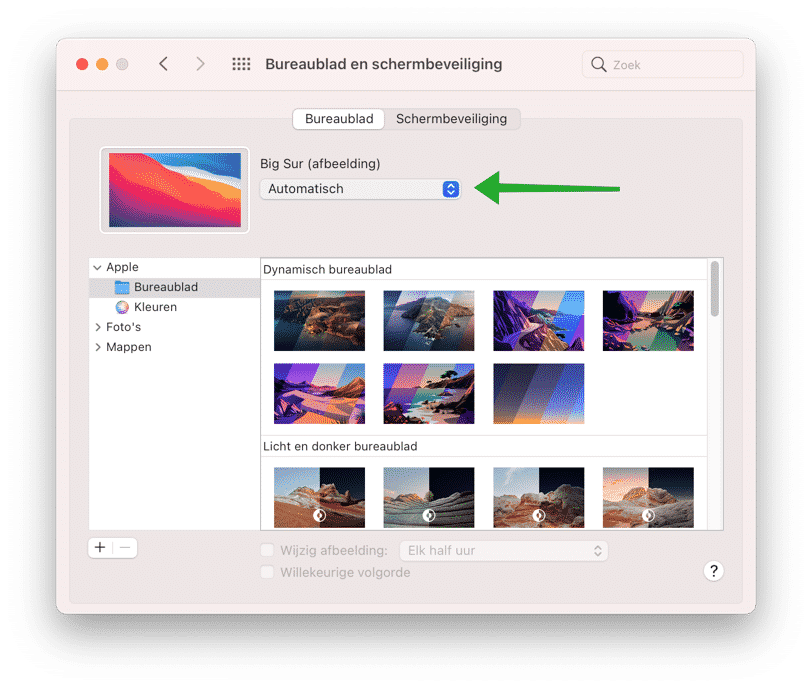Collapse the Apple tree section
This screenshot has width=812, height=688.
[x=97, y=268]
